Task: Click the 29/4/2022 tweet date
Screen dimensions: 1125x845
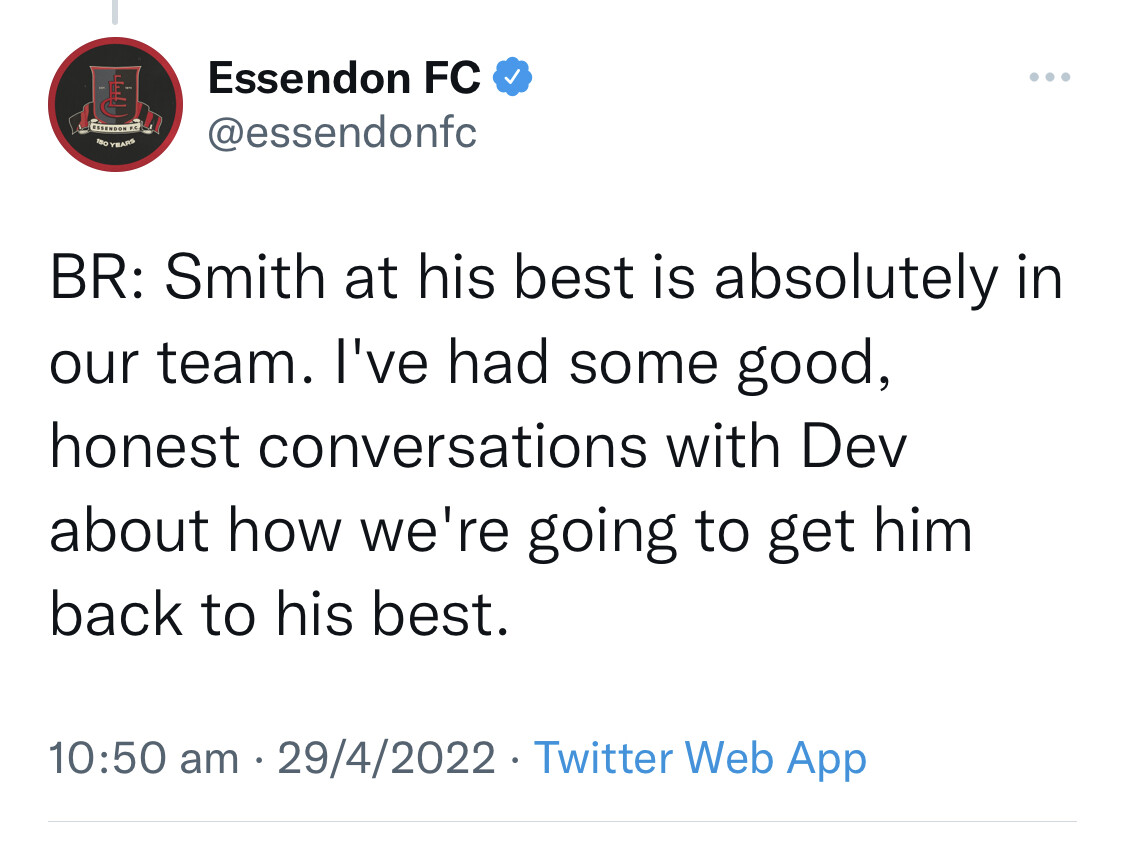Action: tap(386, 758)
